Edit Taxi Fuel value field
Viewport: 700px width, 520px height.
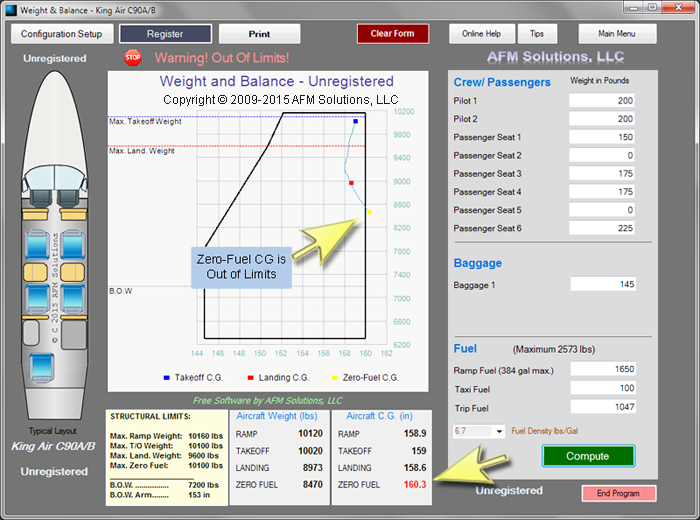pos(603,388)
